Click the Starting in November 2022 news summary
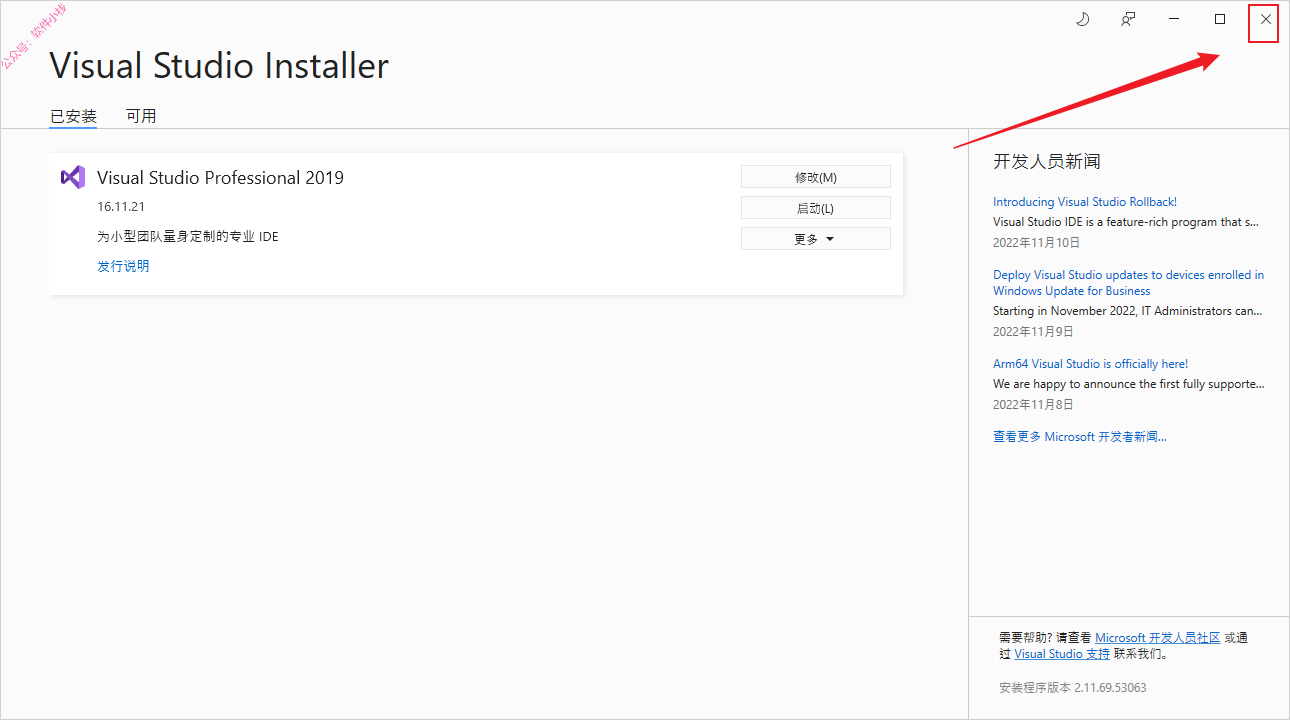Viewport: 1290px width, 720px height. click(1128, 311)
